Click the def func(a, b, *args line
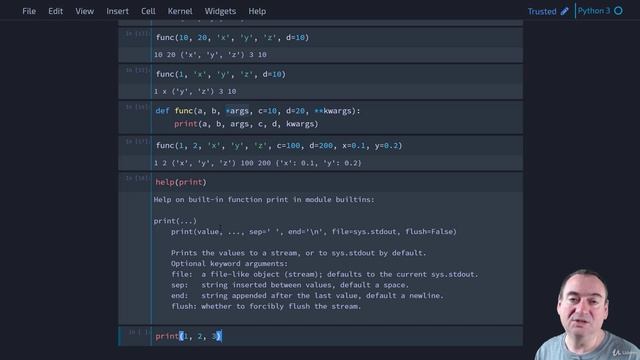This screenshot has height=360, width=640. click(x=258, y=111)
